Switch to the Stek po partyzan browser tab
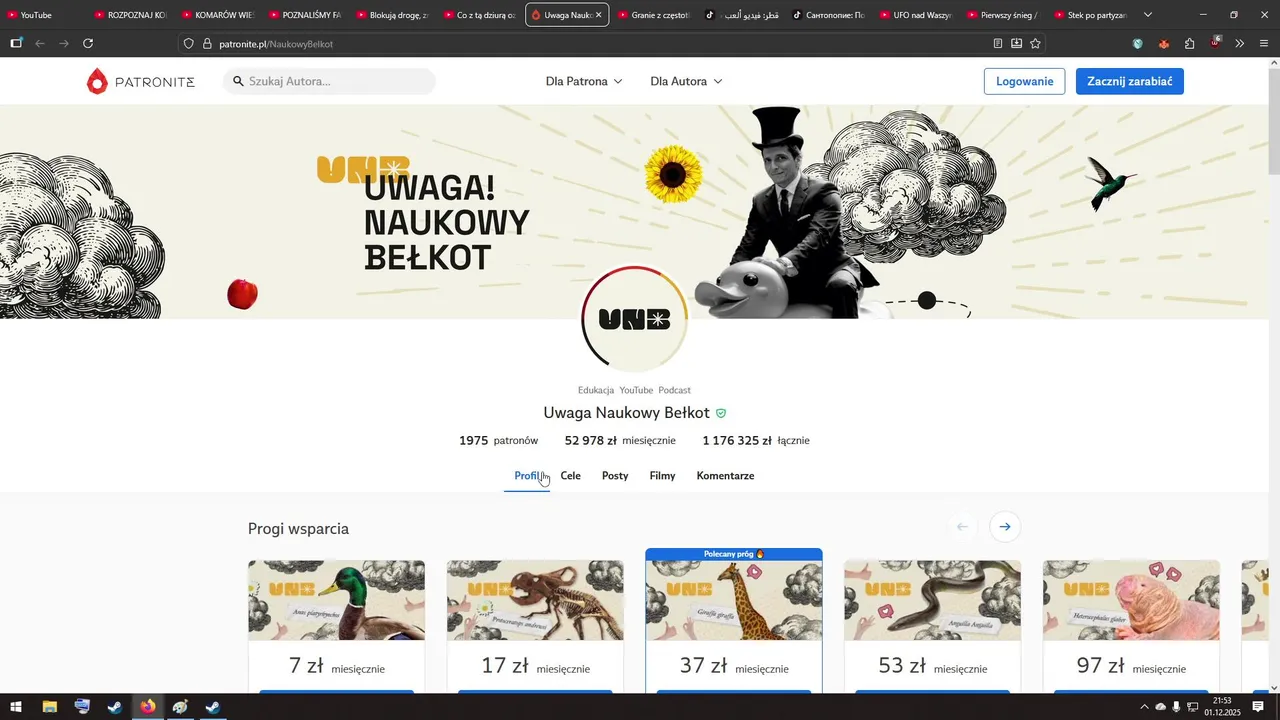 click(1090, 15)
